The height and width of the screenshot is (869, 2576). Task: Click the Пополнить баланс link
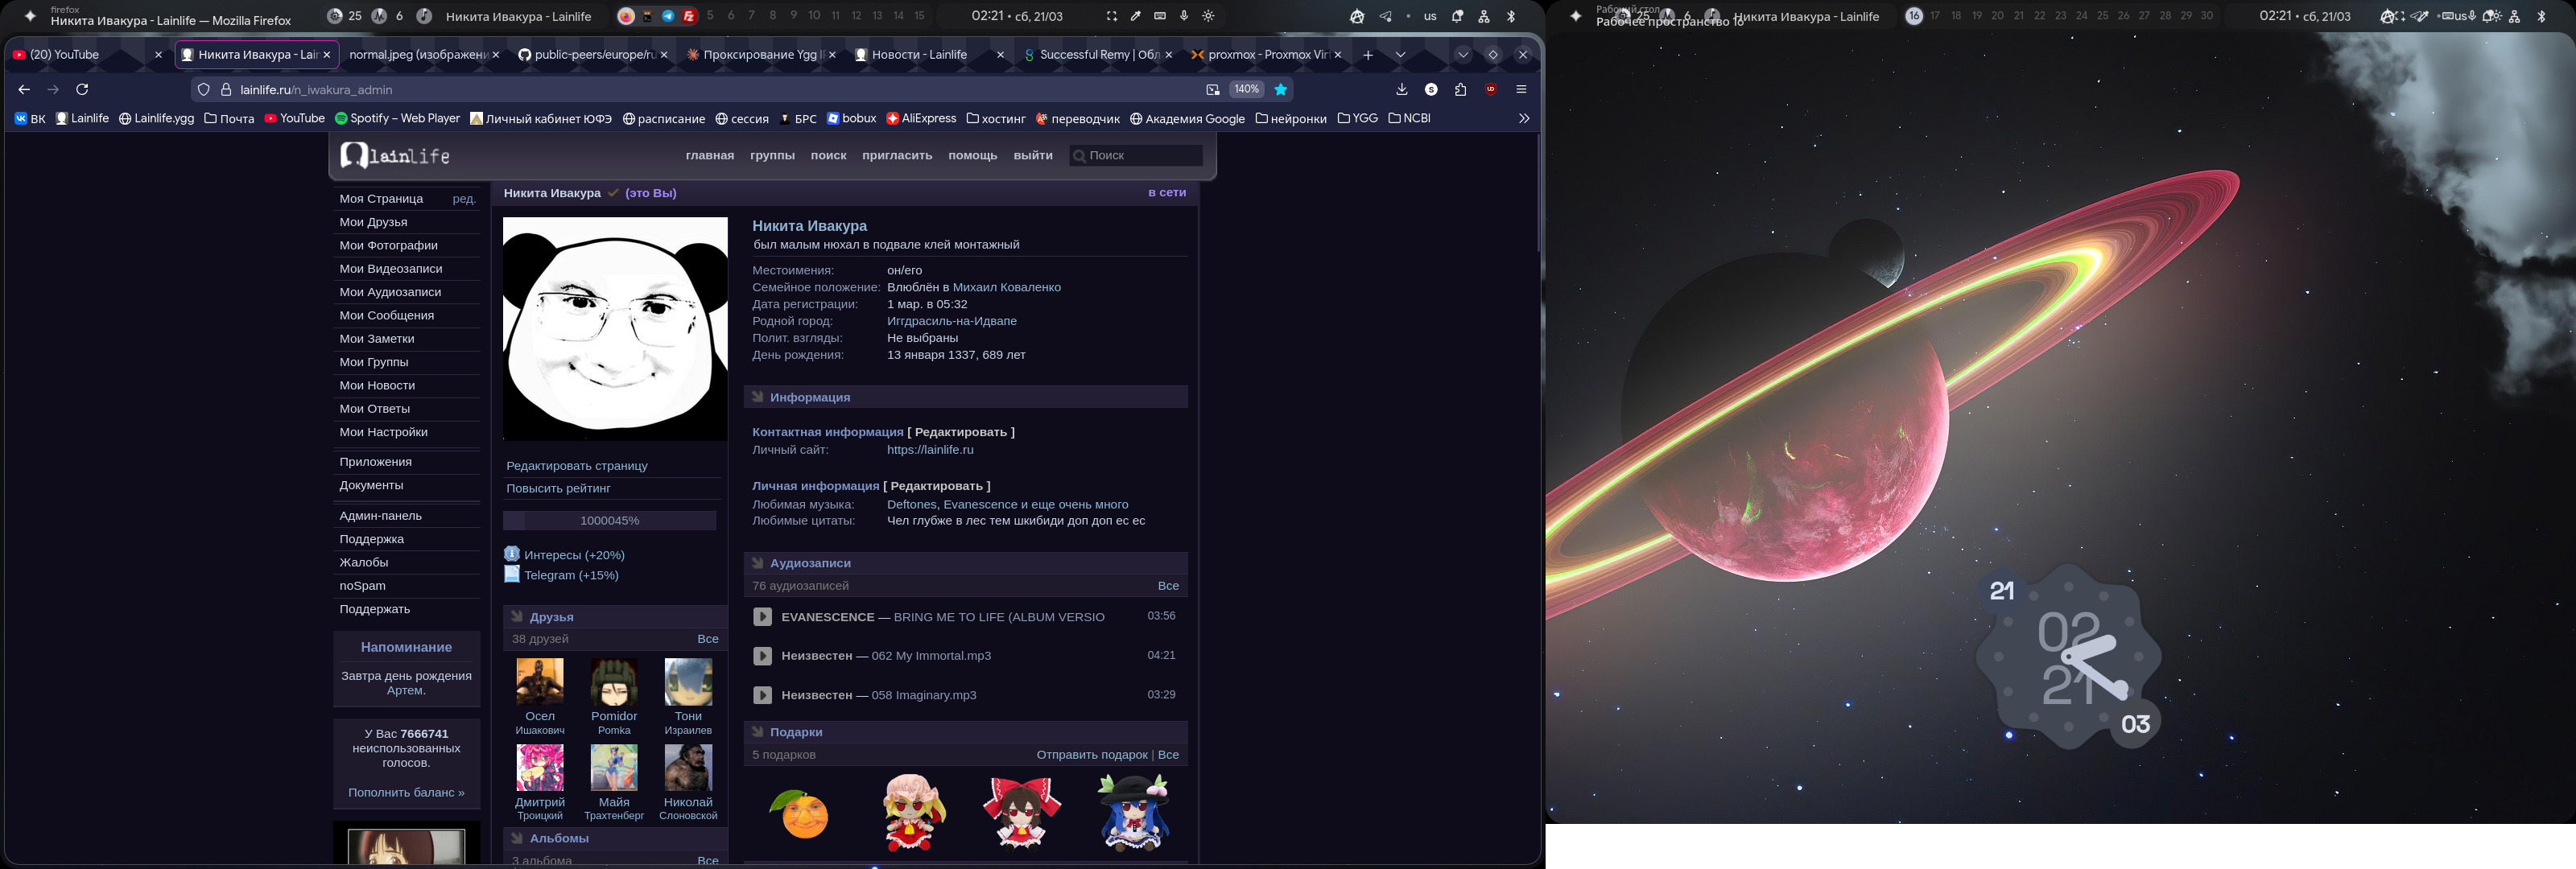pos(406,793)
